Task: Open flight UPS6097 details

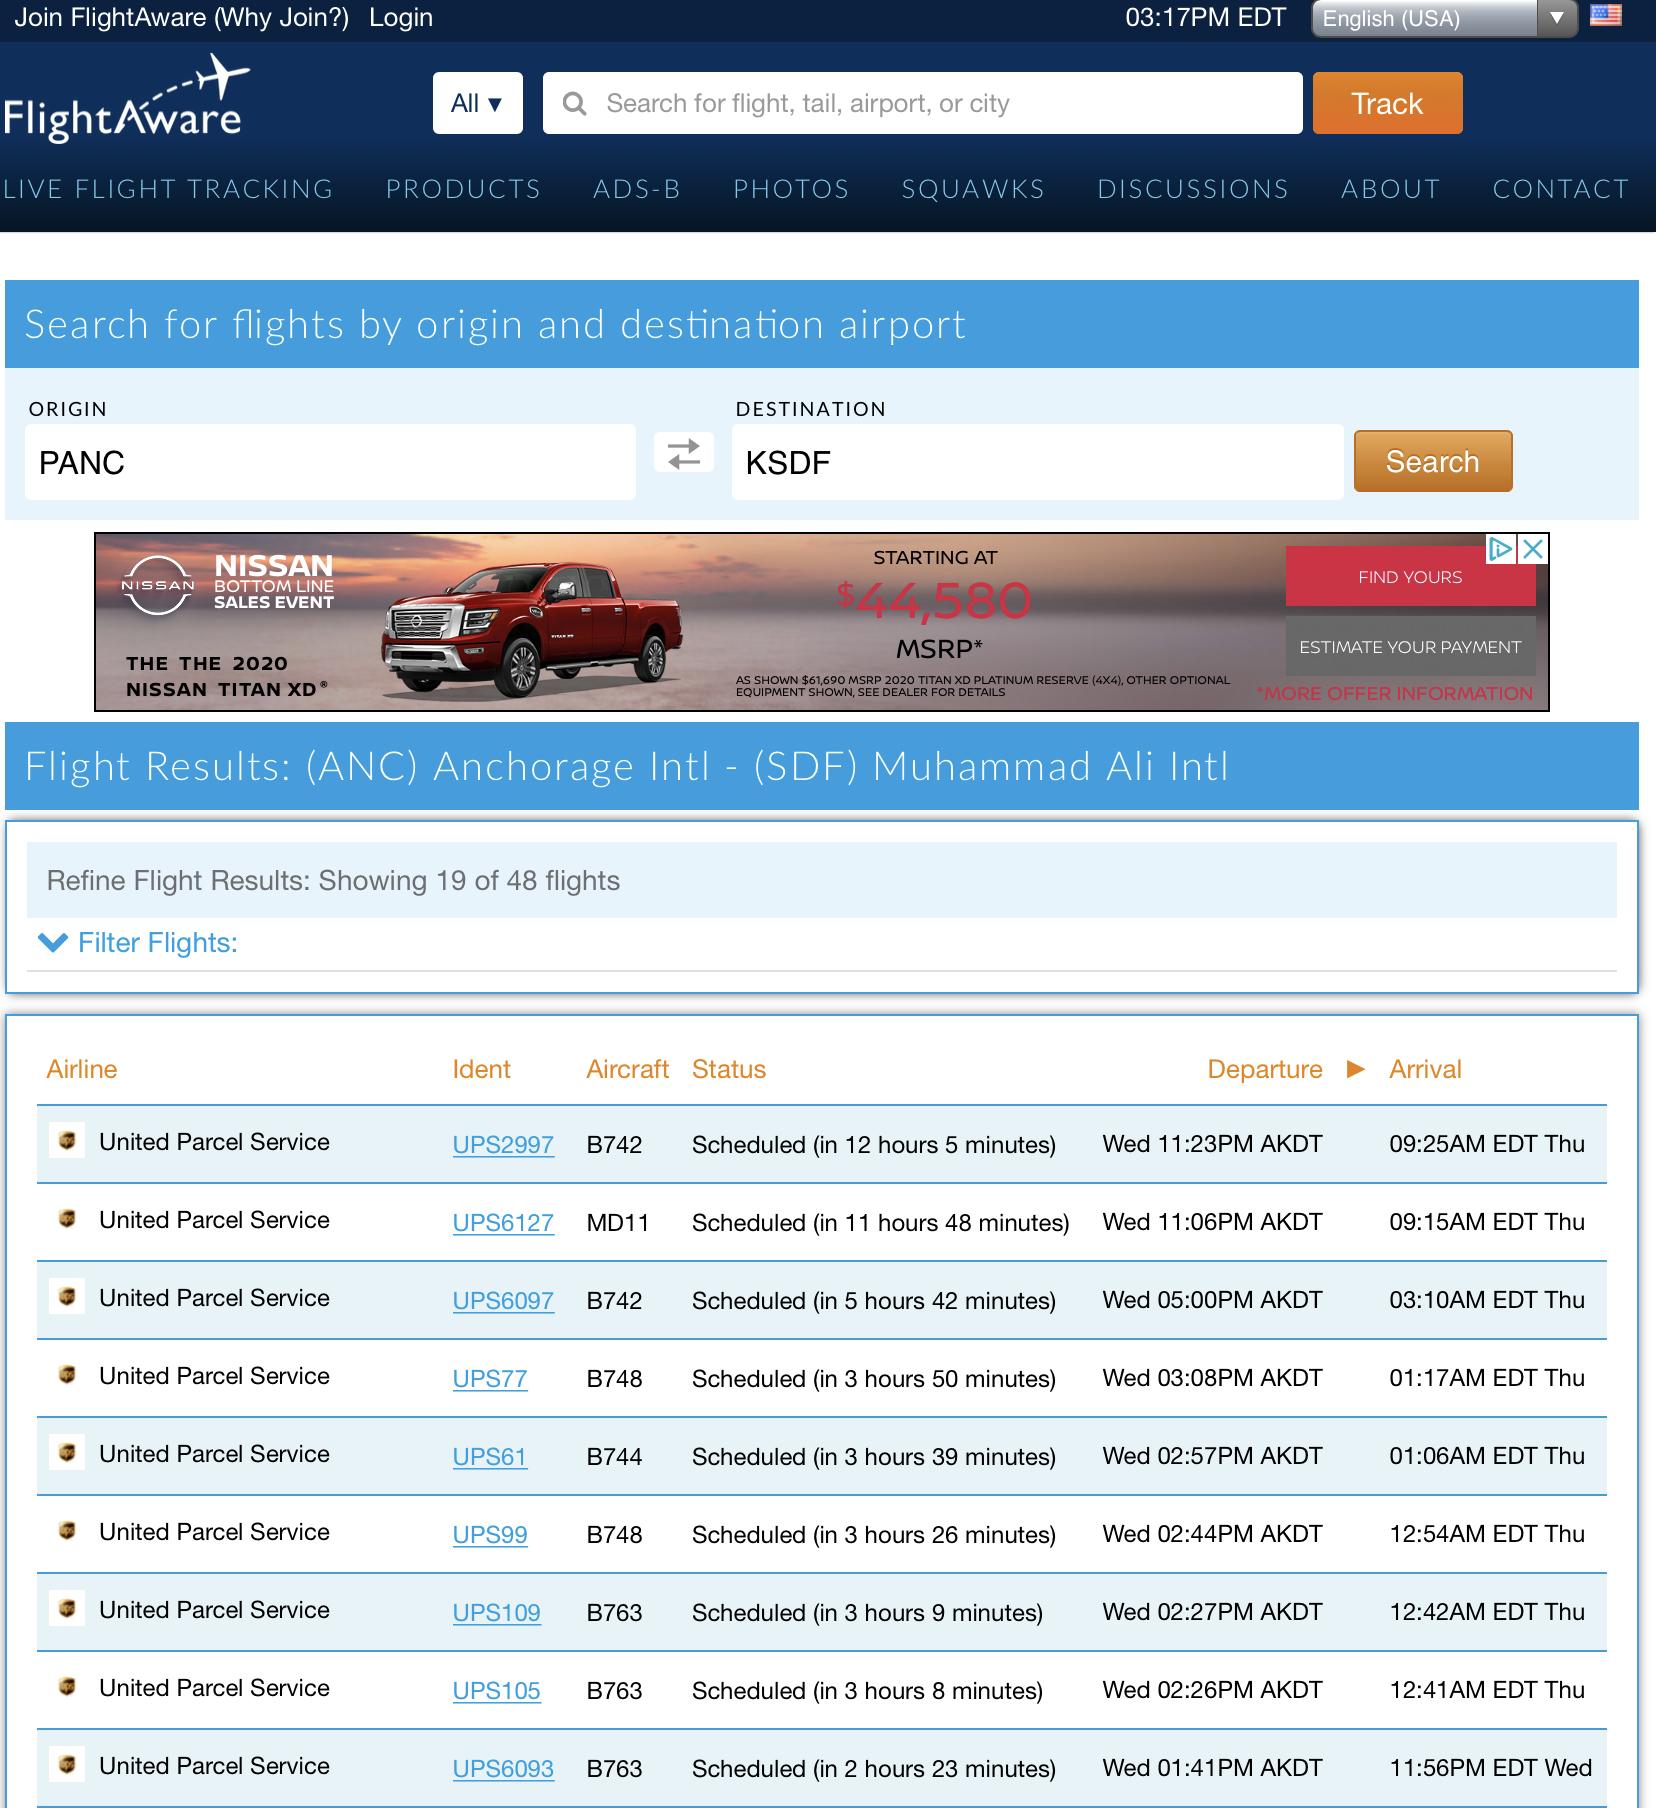Action: pyautogui.click(x=503, y=1300)
